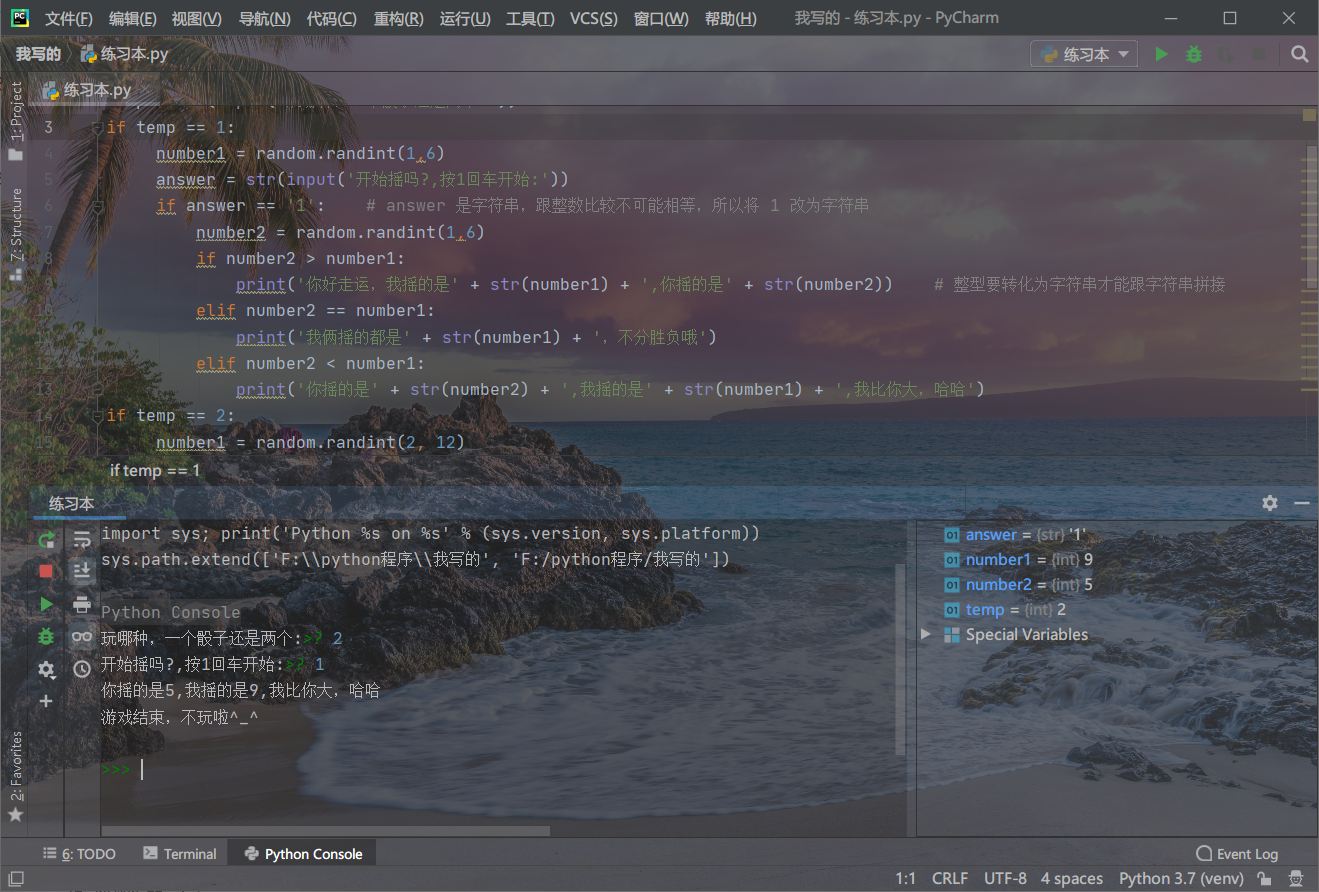
Task: Change line separator CRLF in status bar
Action: (950, 879)
